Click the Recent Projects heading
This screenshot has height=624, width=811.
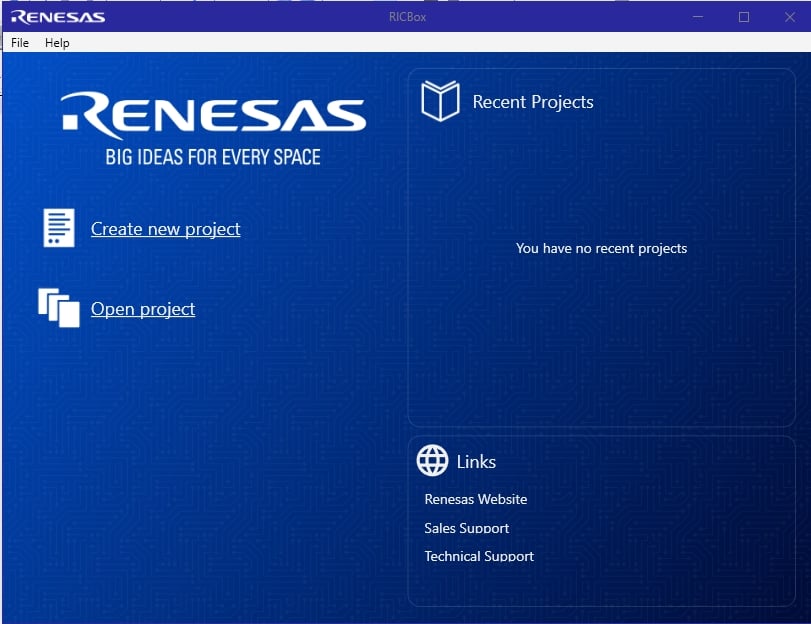tap(532, 102)
